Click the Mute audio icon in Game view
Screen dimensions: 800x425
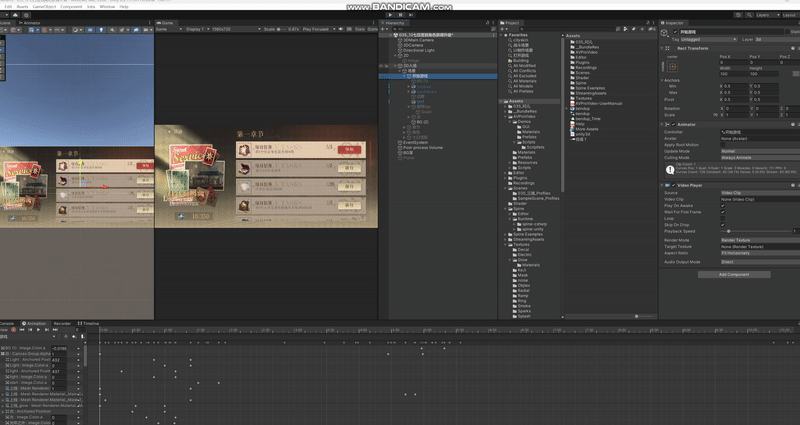[341, 29]
